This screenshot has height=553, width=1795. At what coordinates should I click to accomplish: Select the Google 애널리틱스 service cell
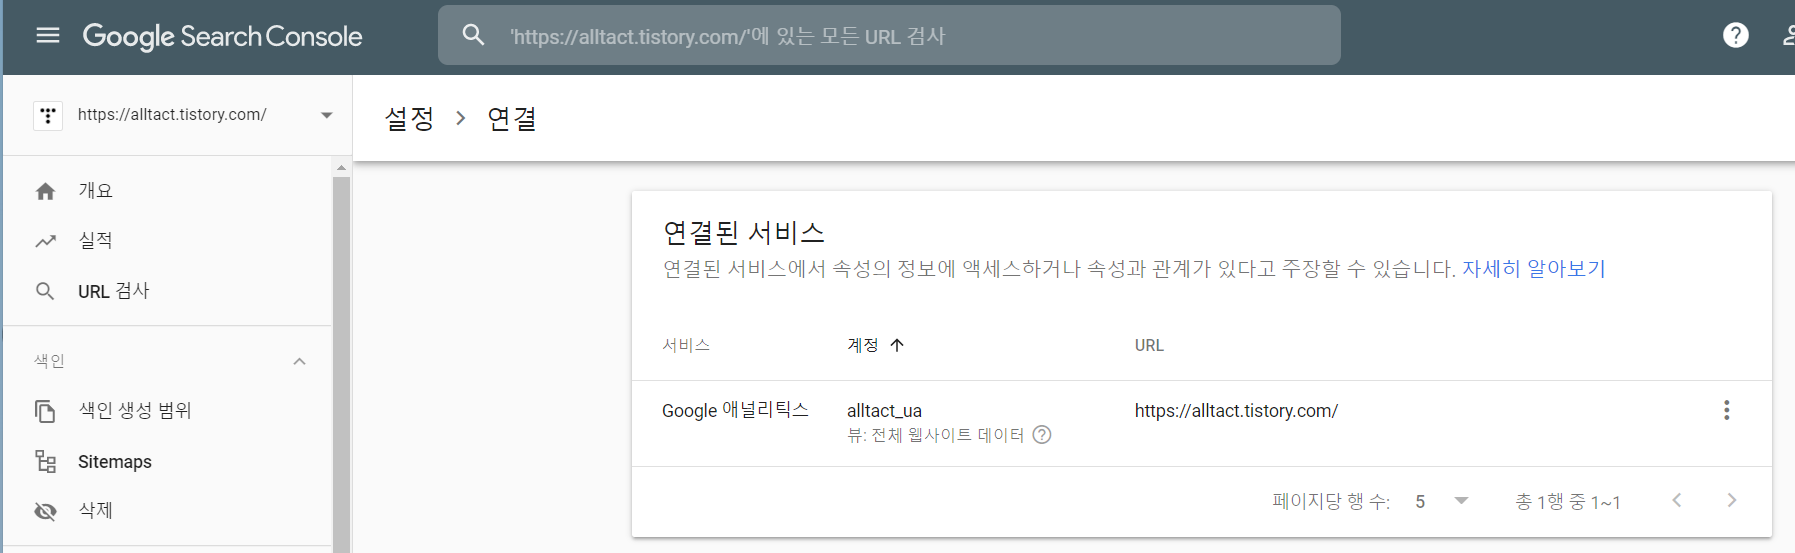(735, 410)
